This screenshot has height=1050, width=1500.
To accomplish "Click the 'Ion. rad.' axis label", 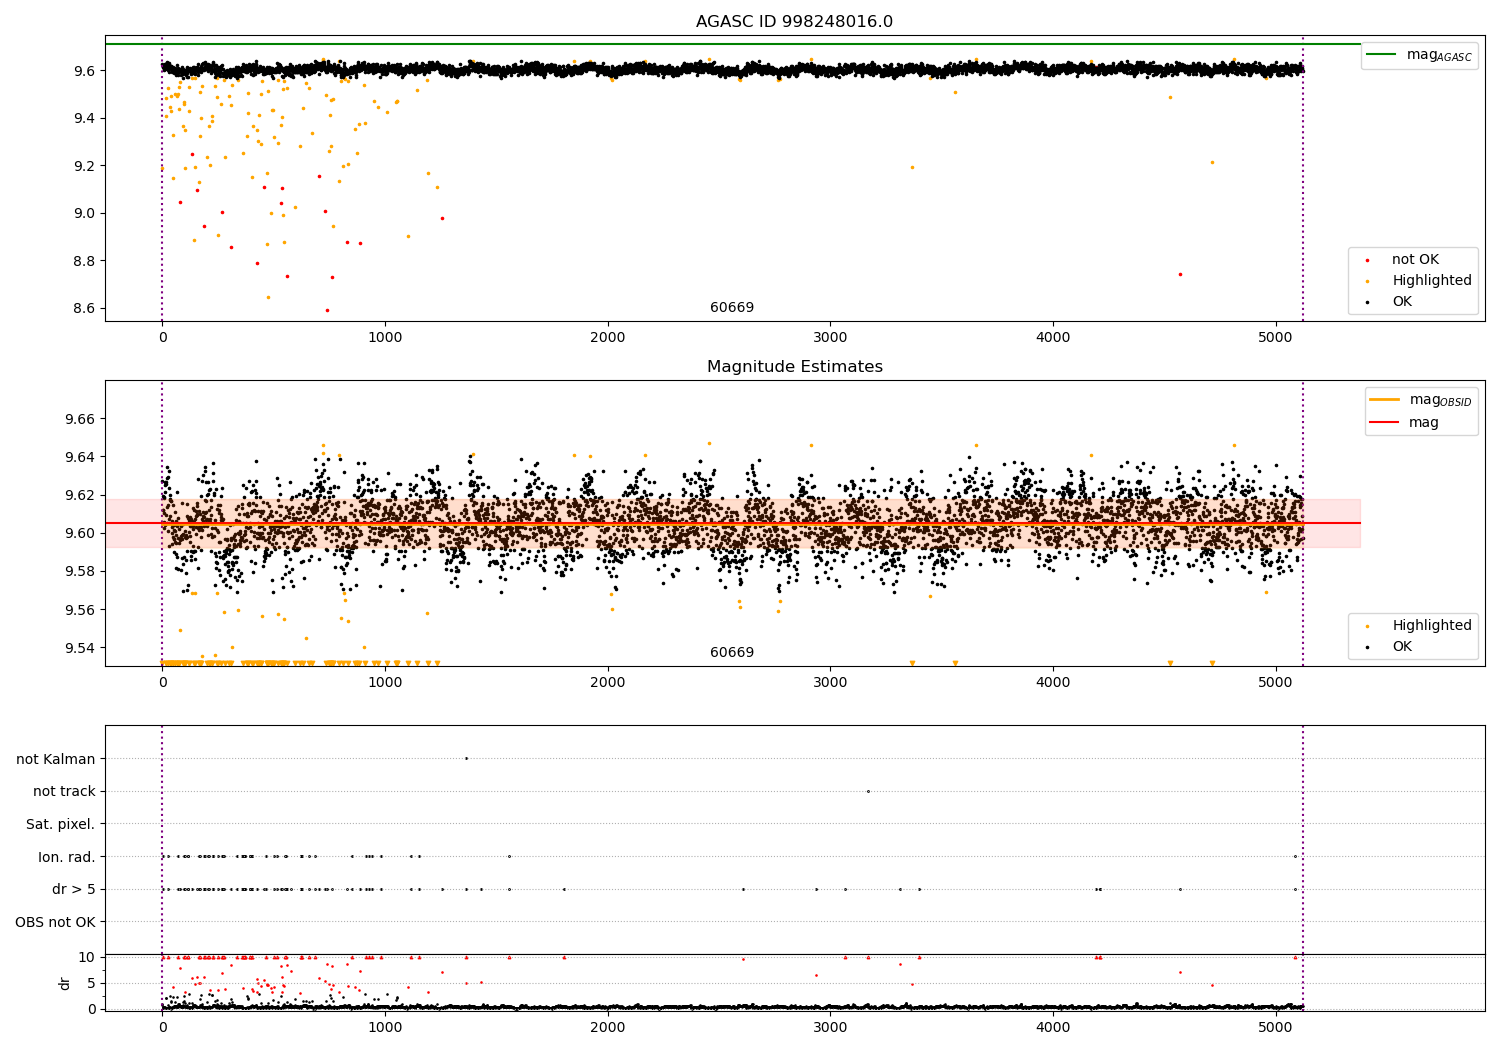I will (67, 857).
